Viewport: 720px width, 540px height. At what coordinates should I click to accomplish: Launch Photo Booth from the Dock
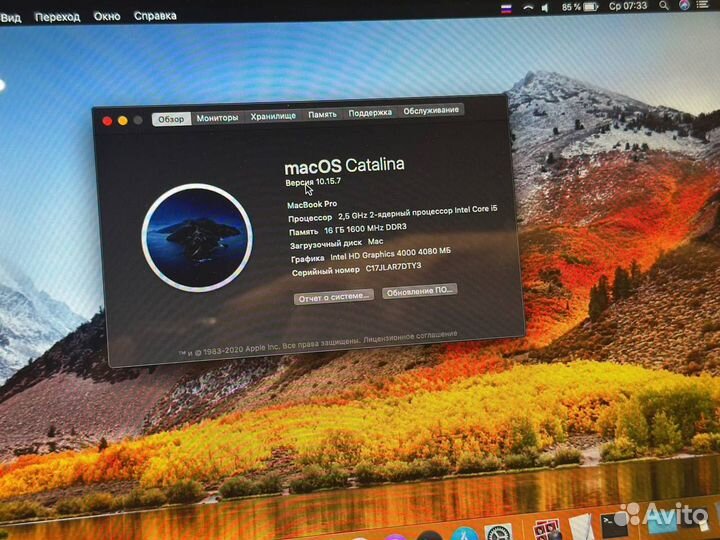[x=546, y=530]
